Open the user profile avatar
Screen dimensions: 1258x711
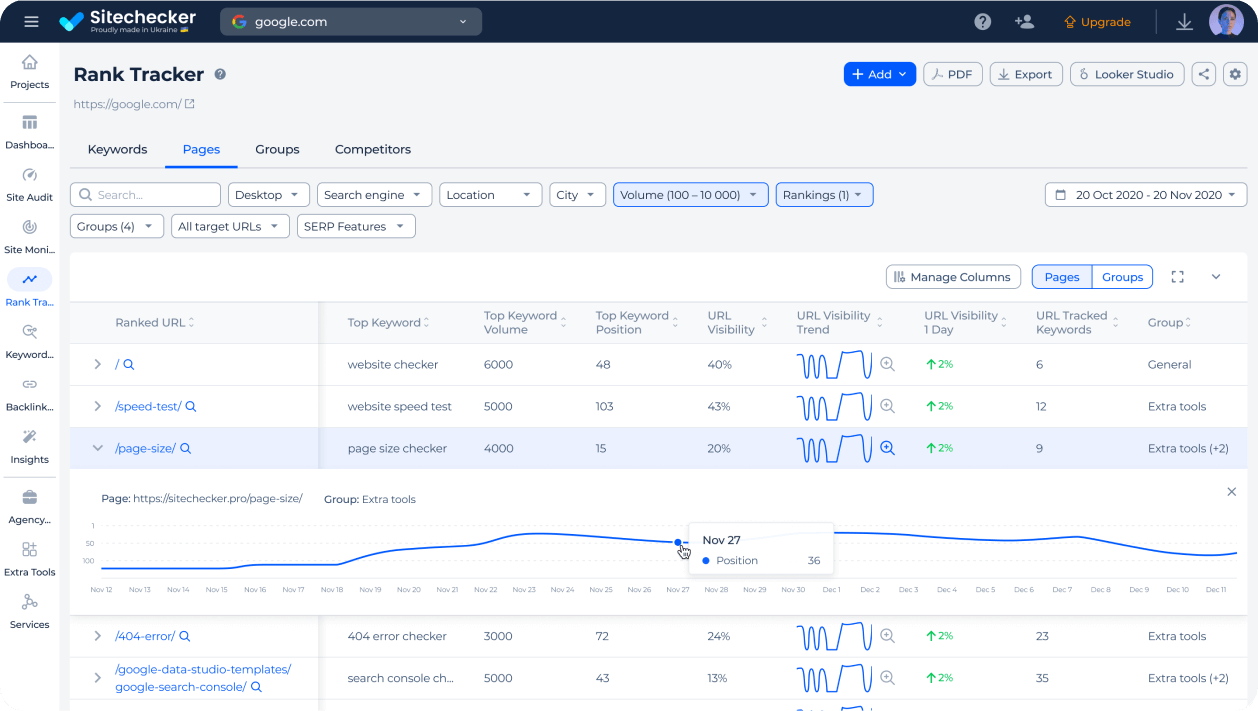(1226, 21)
